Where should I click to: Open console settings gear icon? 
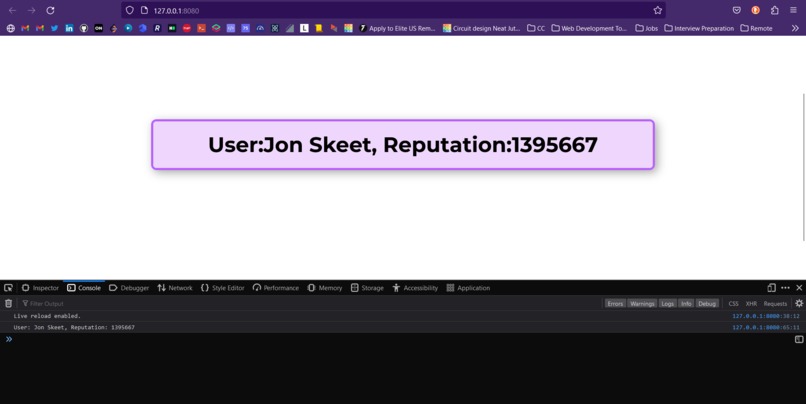[x=799, y=303]
